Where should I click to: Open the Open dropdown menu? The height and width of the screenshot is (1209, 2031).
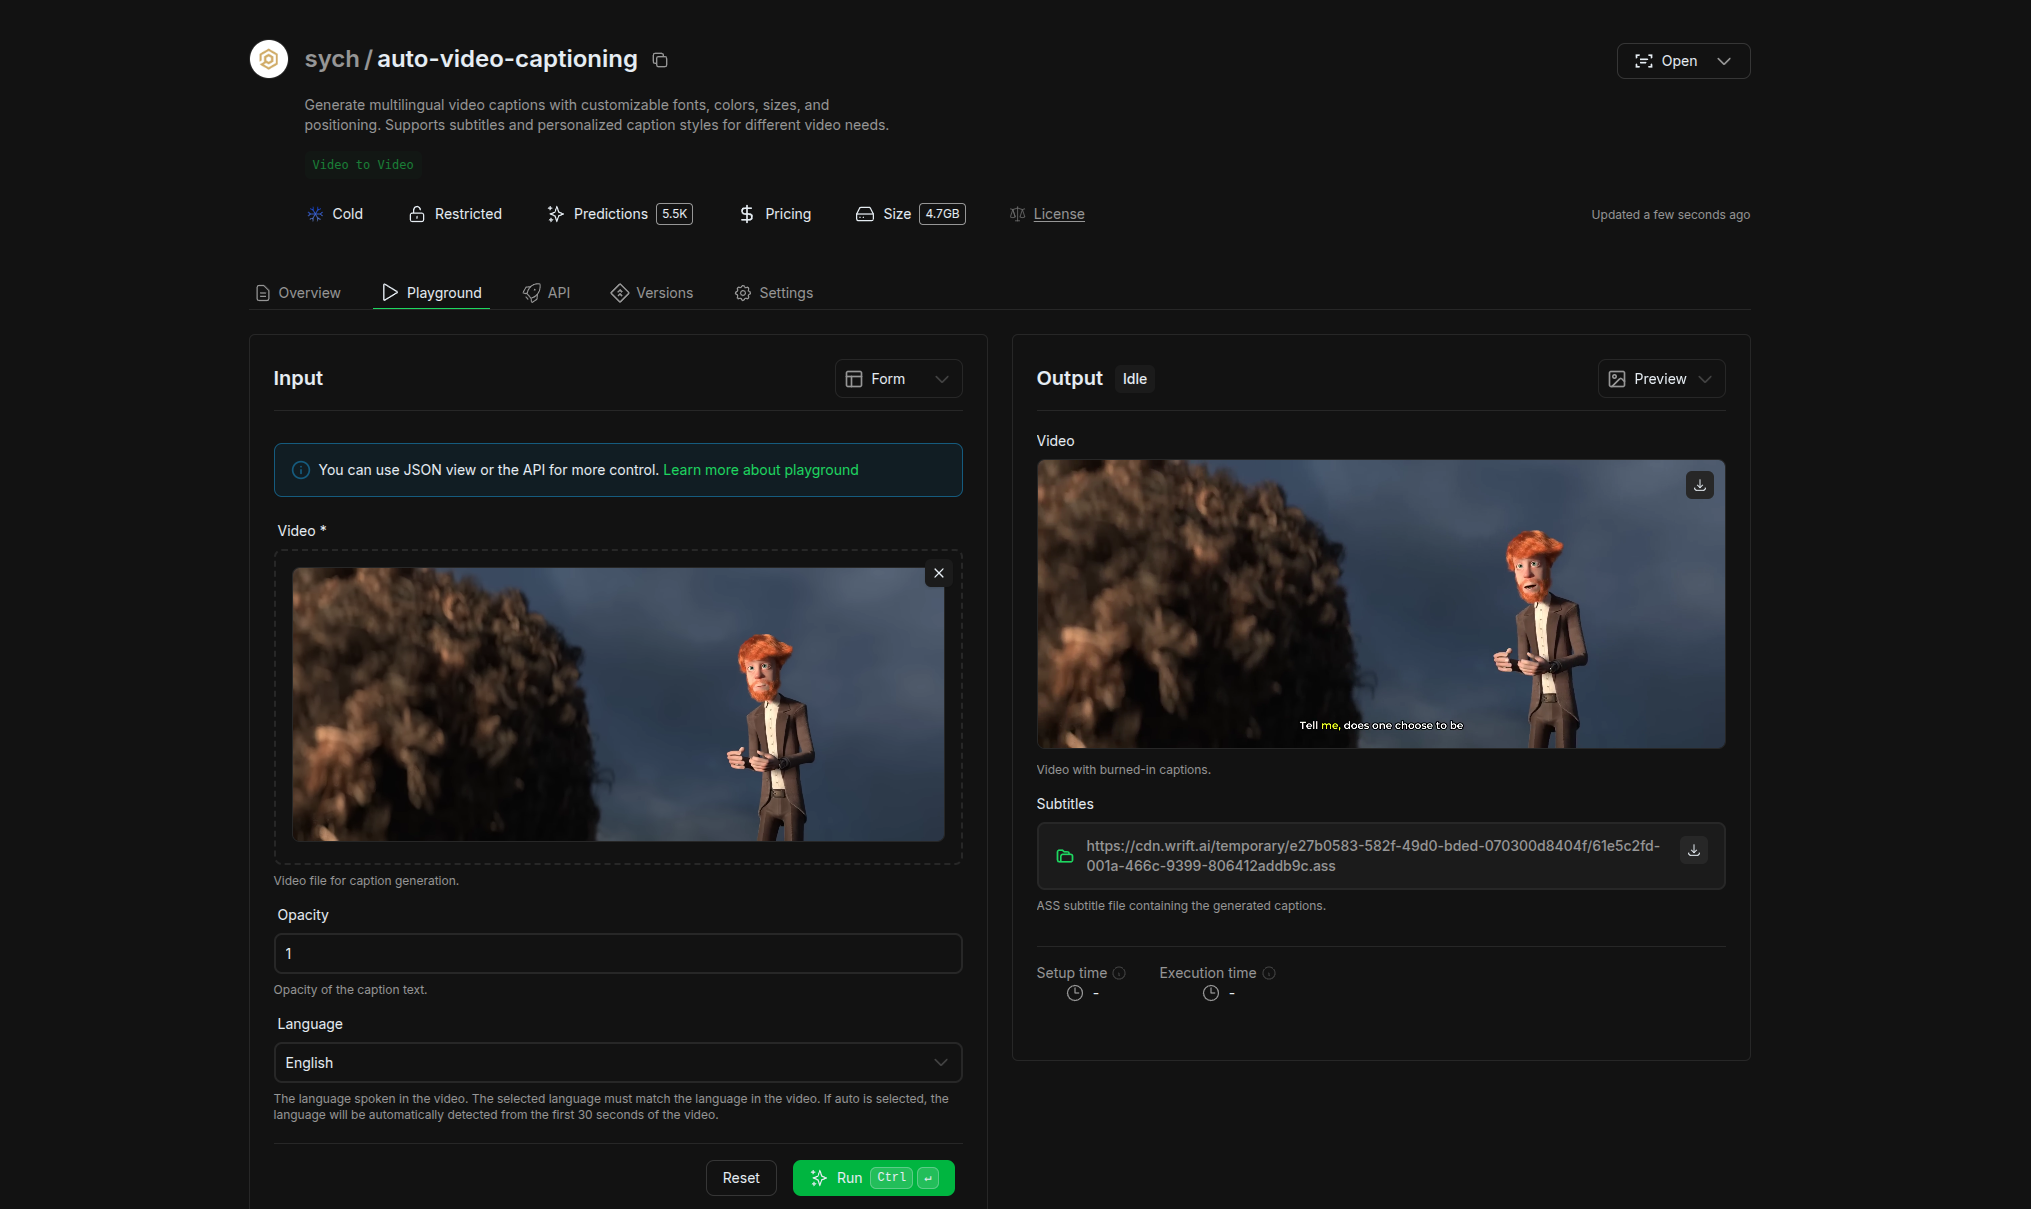click(x=1683, y=61)
